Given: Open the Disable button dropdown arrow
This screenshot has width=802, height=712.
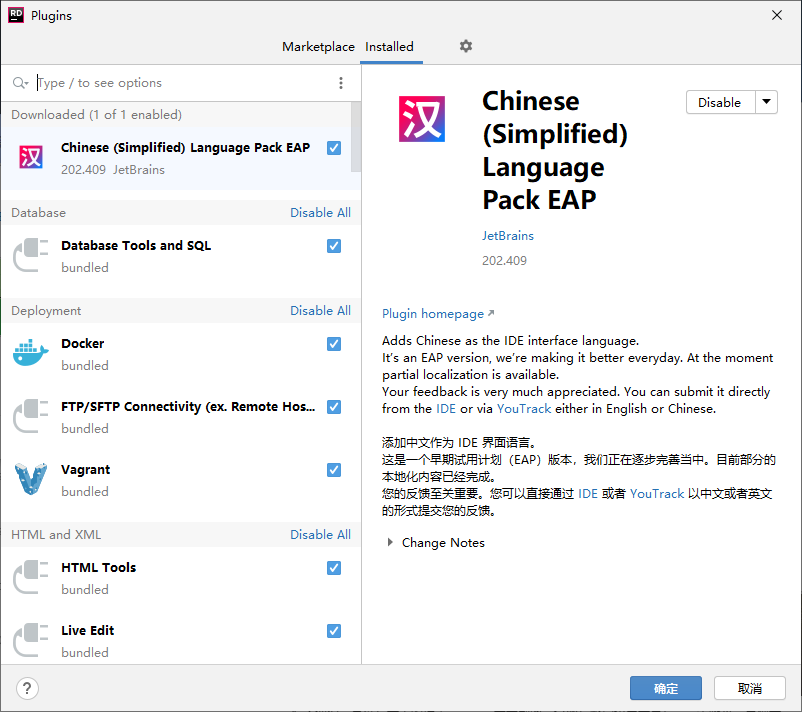Looking at the screenshot, I should point(766,102).
